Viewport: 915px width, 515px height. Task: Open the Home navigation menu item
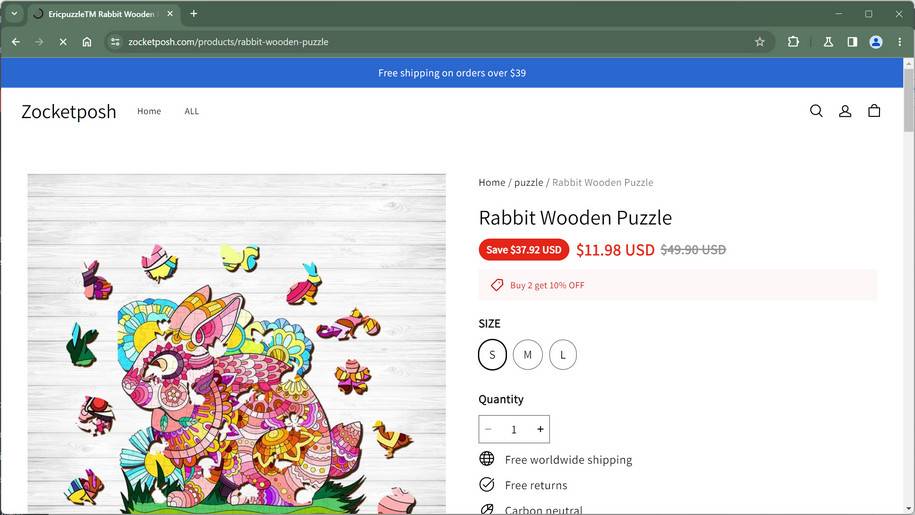[x=149, y=111]
